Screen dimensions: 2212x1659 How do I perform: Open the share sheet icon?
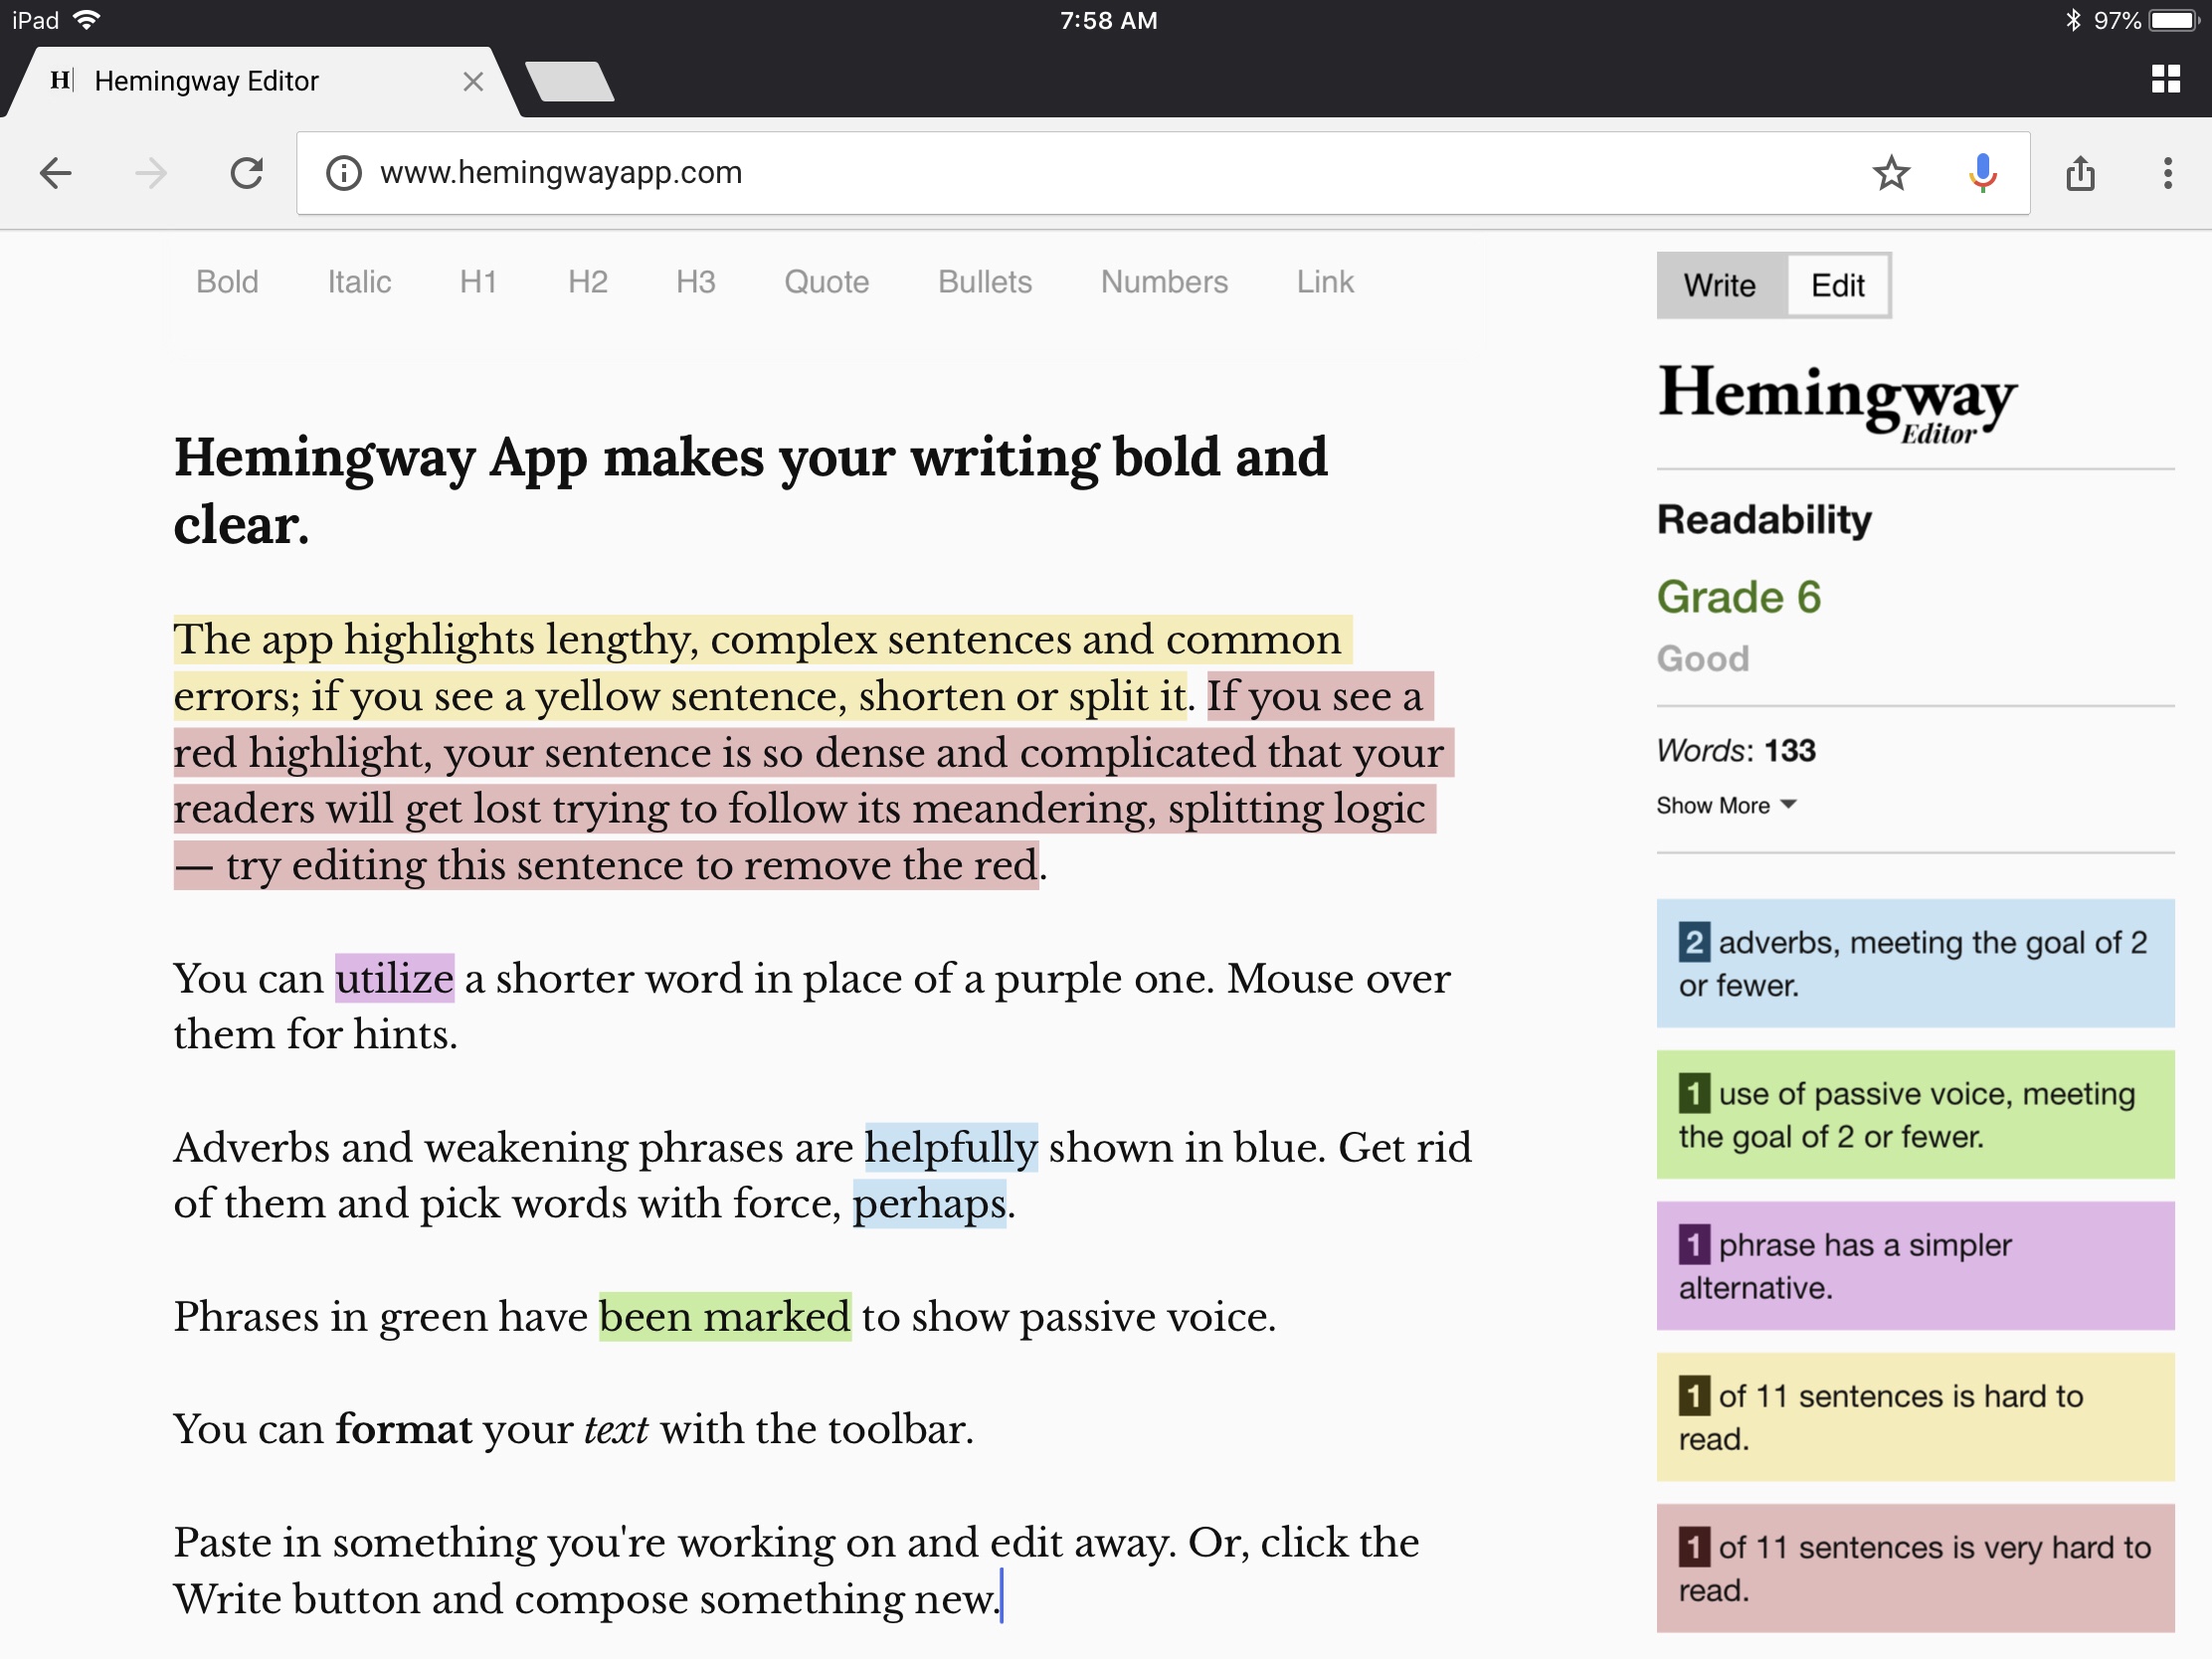[2079, 174]
